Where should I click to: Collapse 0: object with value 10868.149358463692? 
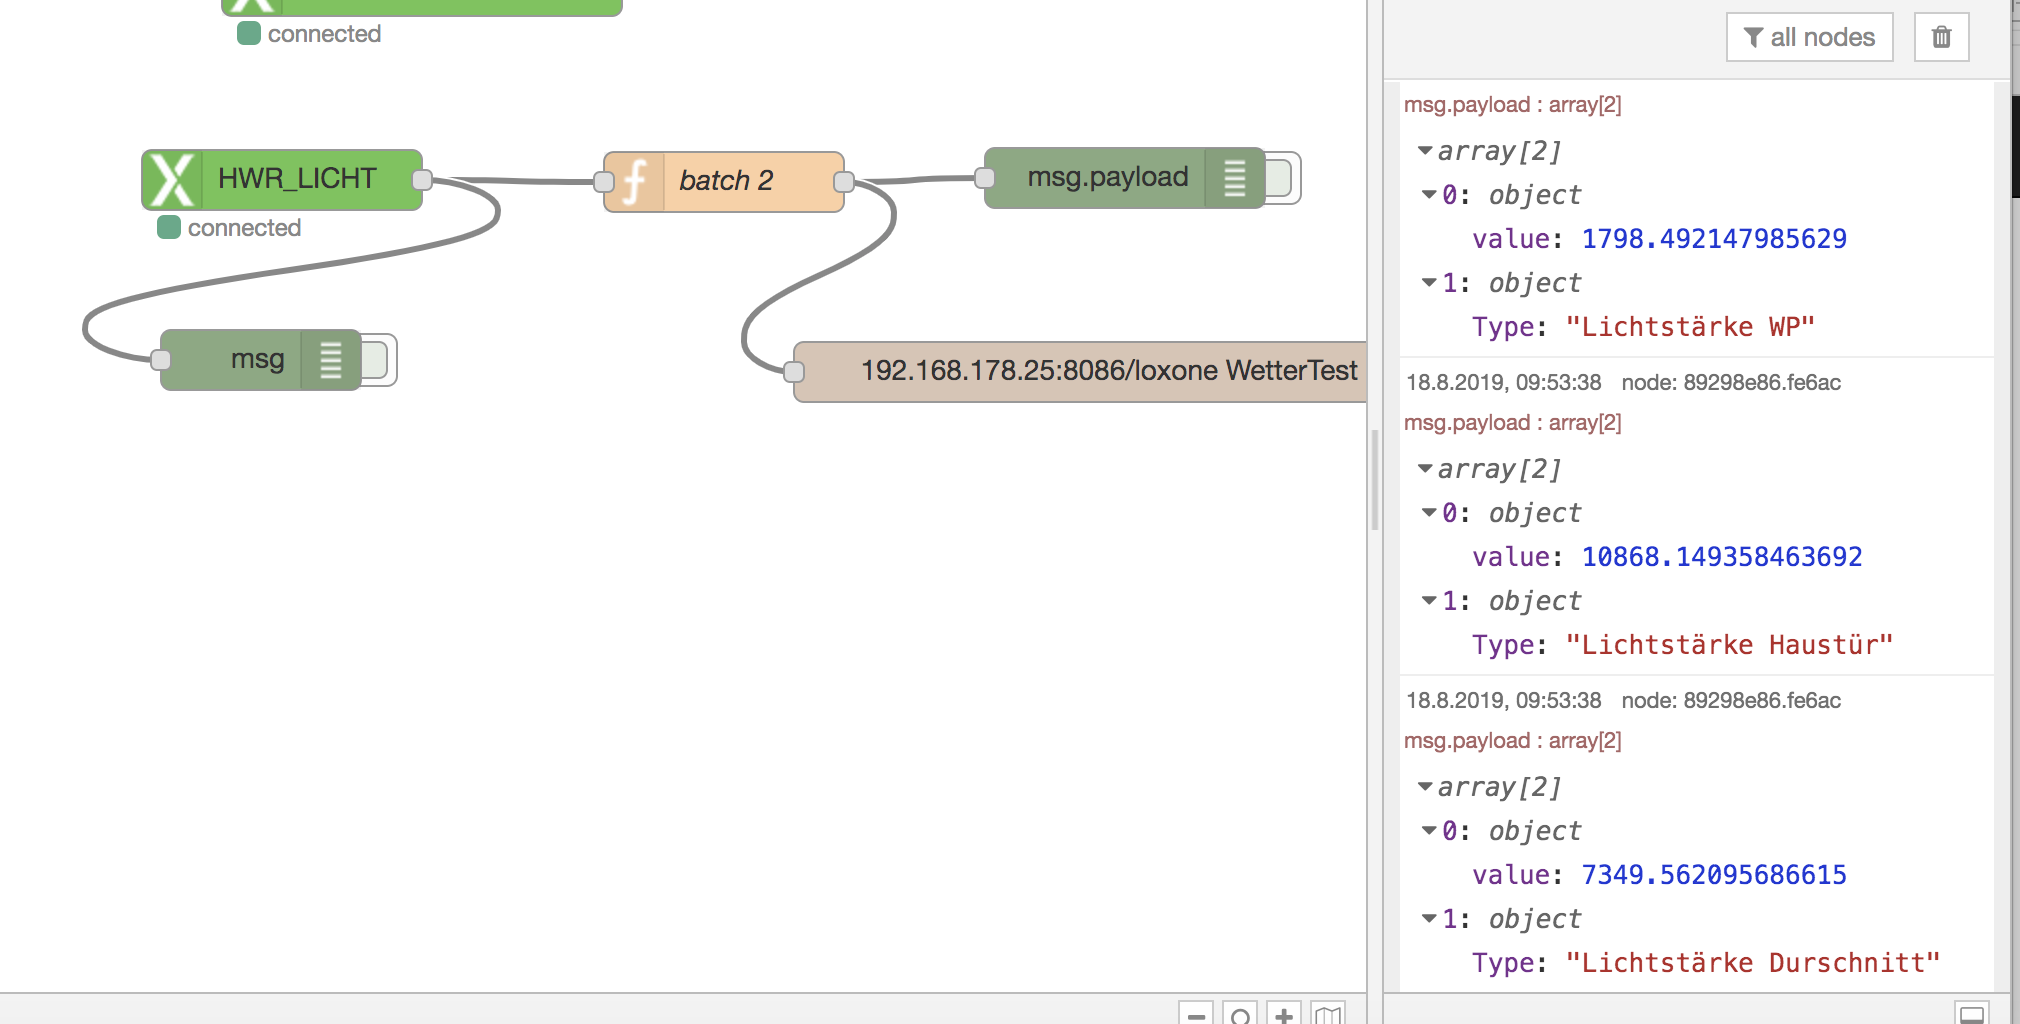coord(1429,513)
